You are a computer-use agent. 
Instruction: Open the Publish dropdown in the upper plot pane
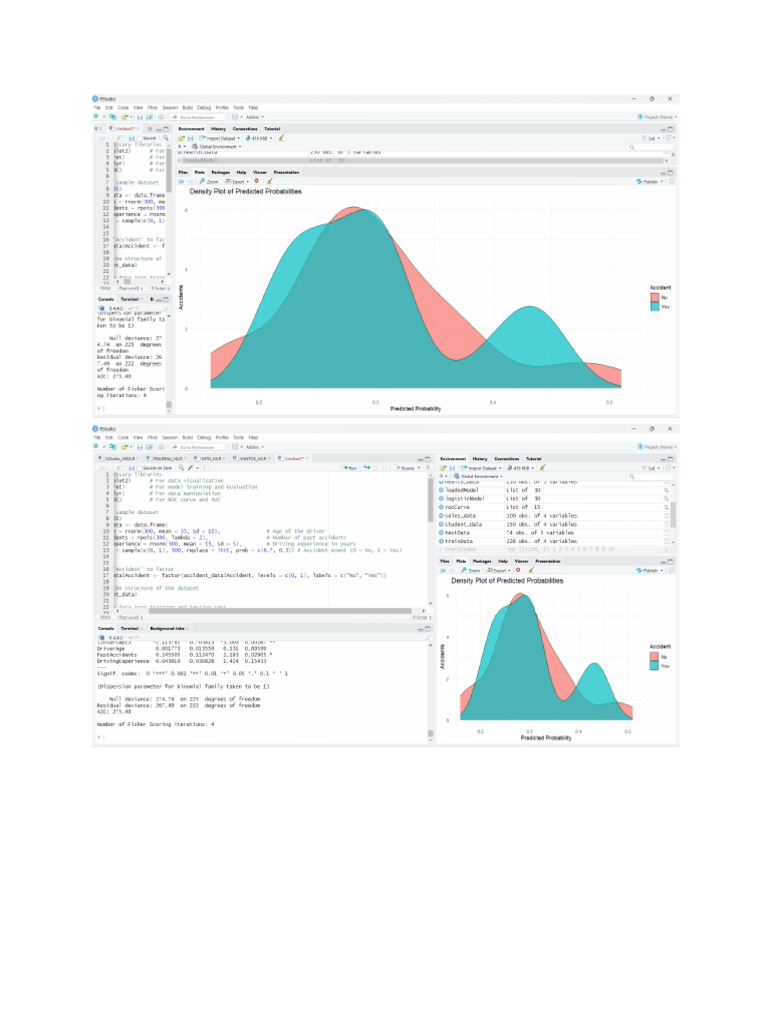coord(650,182)
